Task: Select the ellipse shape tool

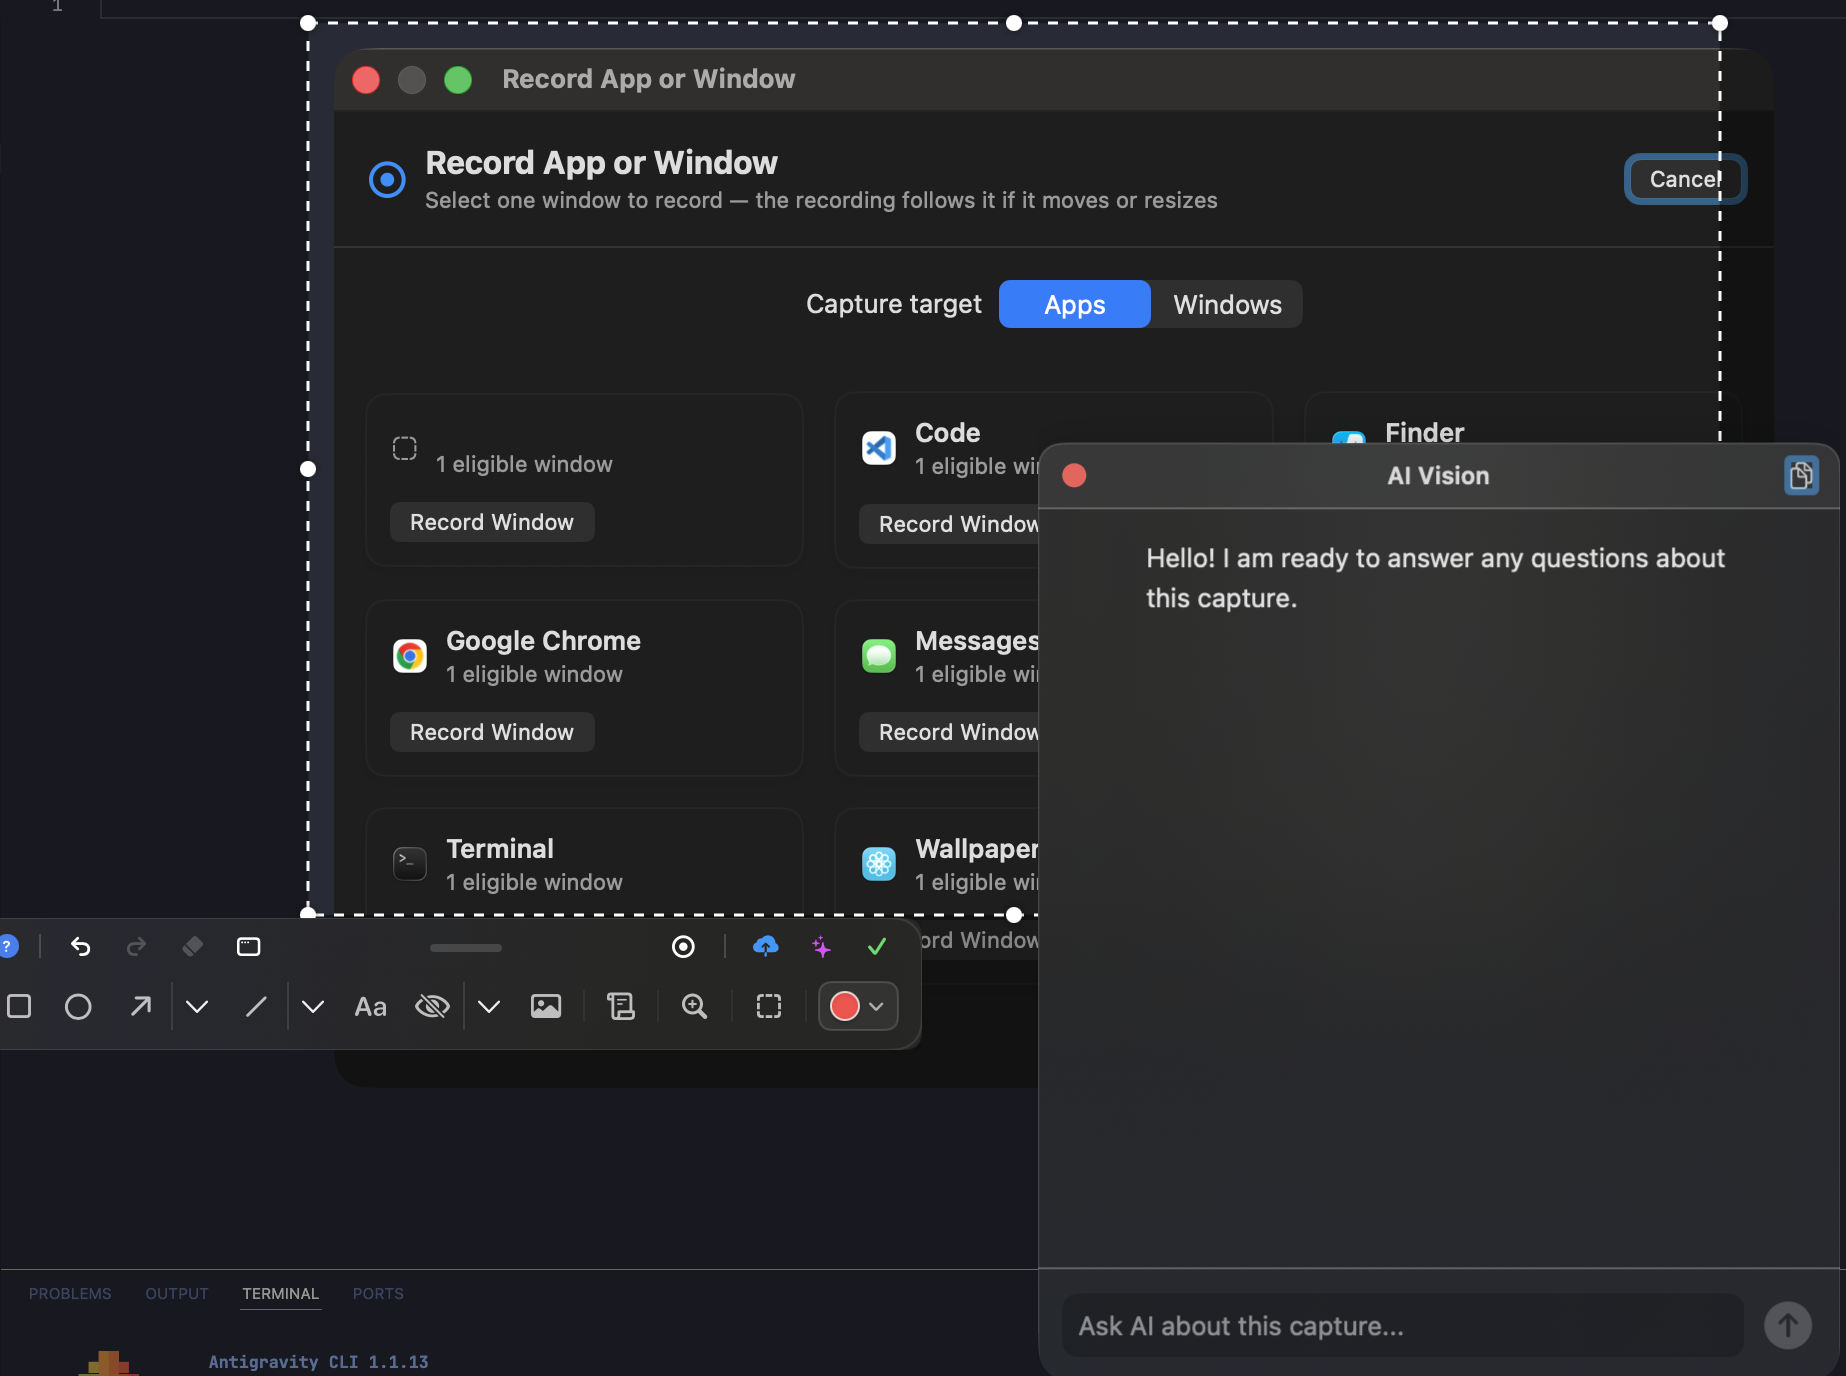Action: click(x=78, y=1006)
